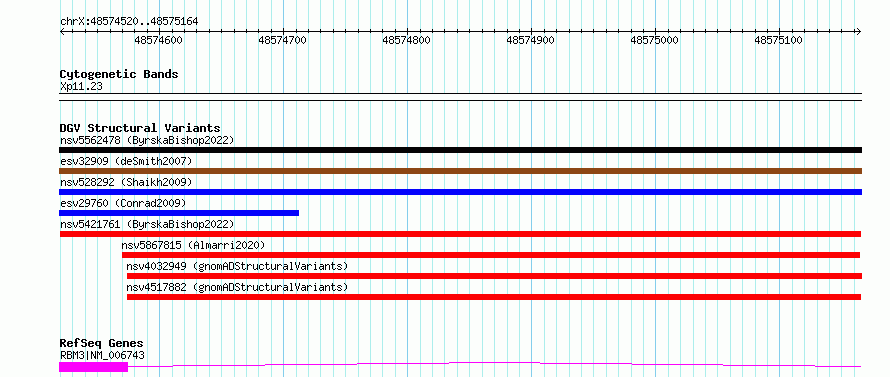Open the nsv5562478 (ByrskaBishop2022) label

point(147,140)
